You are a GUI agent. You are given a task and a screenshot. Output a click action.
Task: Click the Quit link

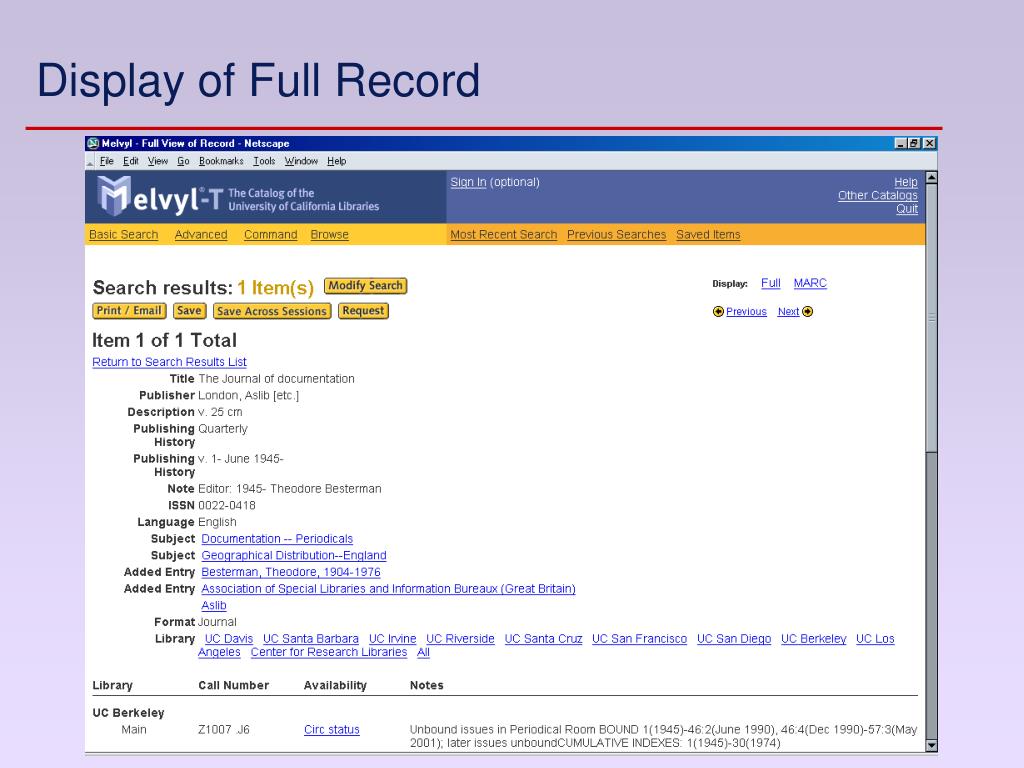click(906, 209)
